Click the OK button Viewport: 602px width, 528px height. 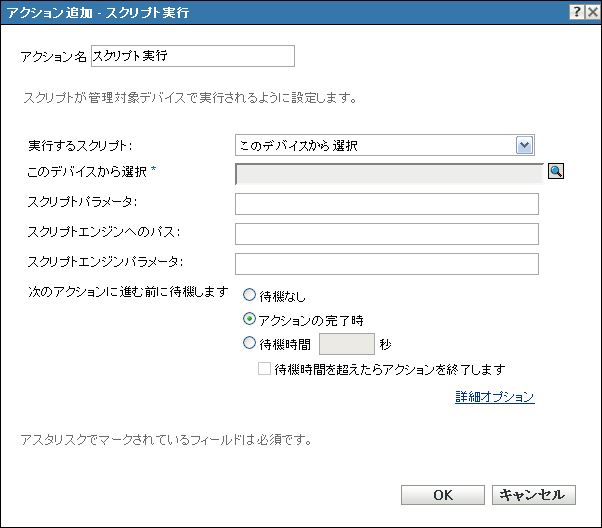(443, 495)
